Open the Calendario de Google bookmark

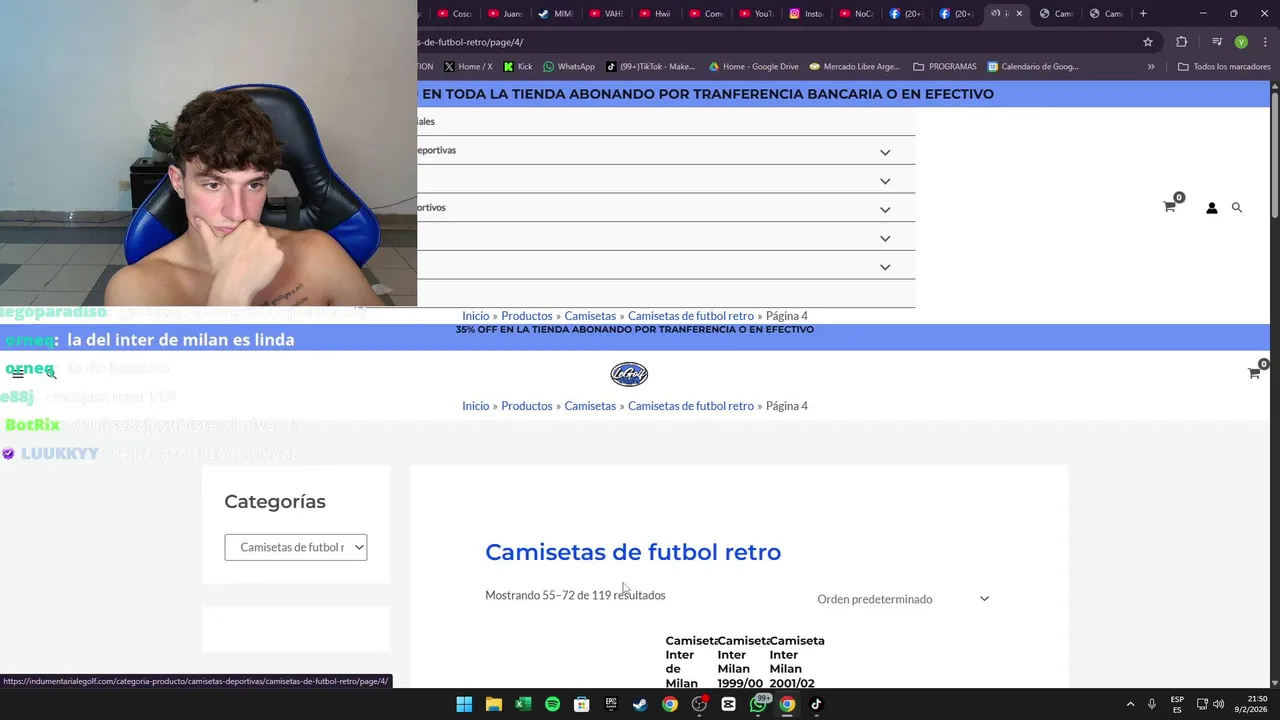1033,67
